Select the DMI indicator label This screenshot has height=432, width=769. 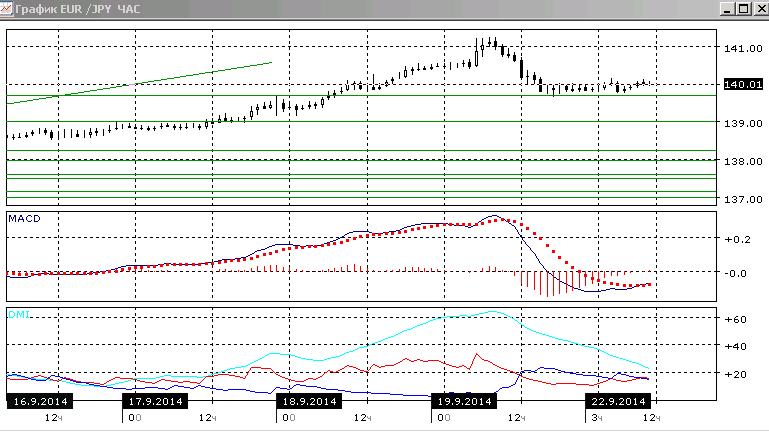(19, 314)
